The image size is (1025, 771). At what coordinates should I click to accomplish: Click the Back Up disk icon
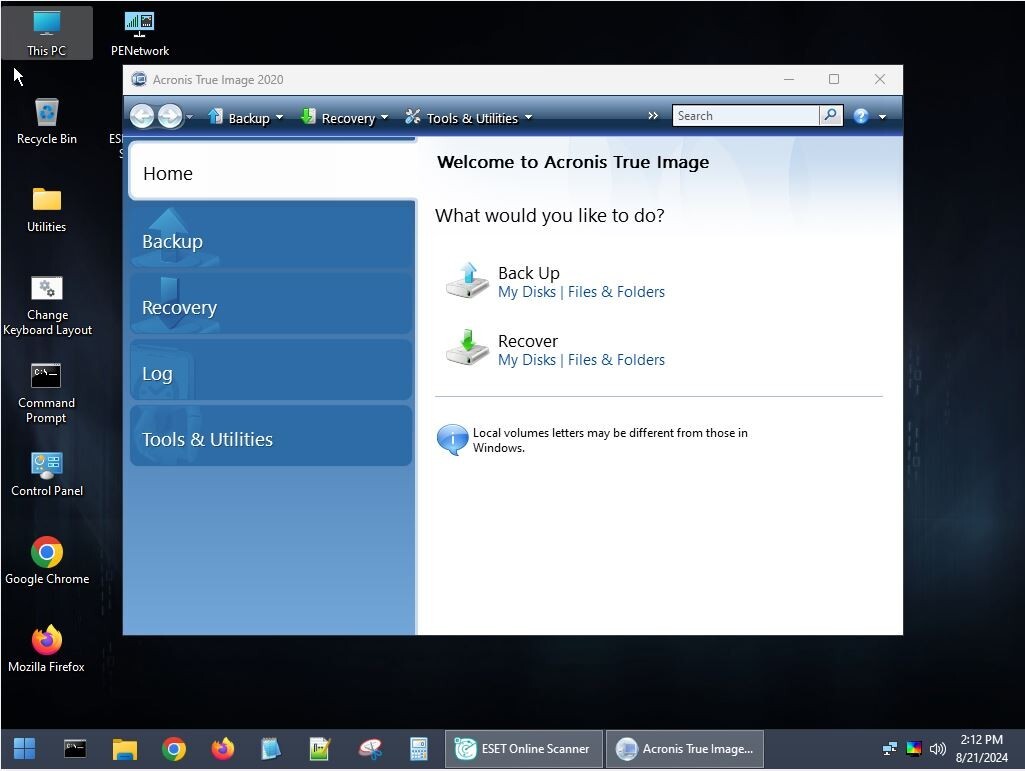[466, 281]
